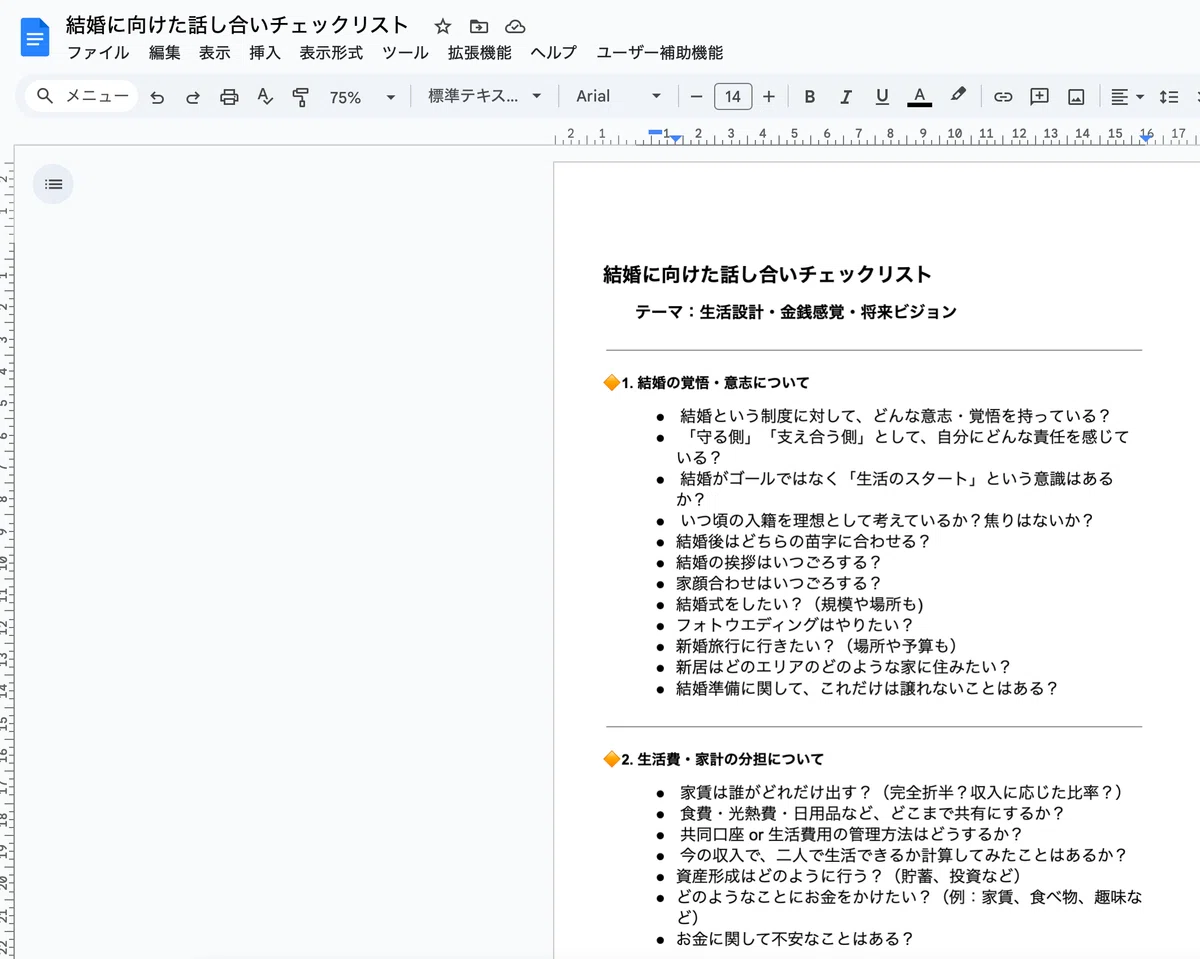Click the heading 結婚に向けた話し合いチェックリスト in document
Screen dimensions: 1200x959
click(x=767, y=274)
